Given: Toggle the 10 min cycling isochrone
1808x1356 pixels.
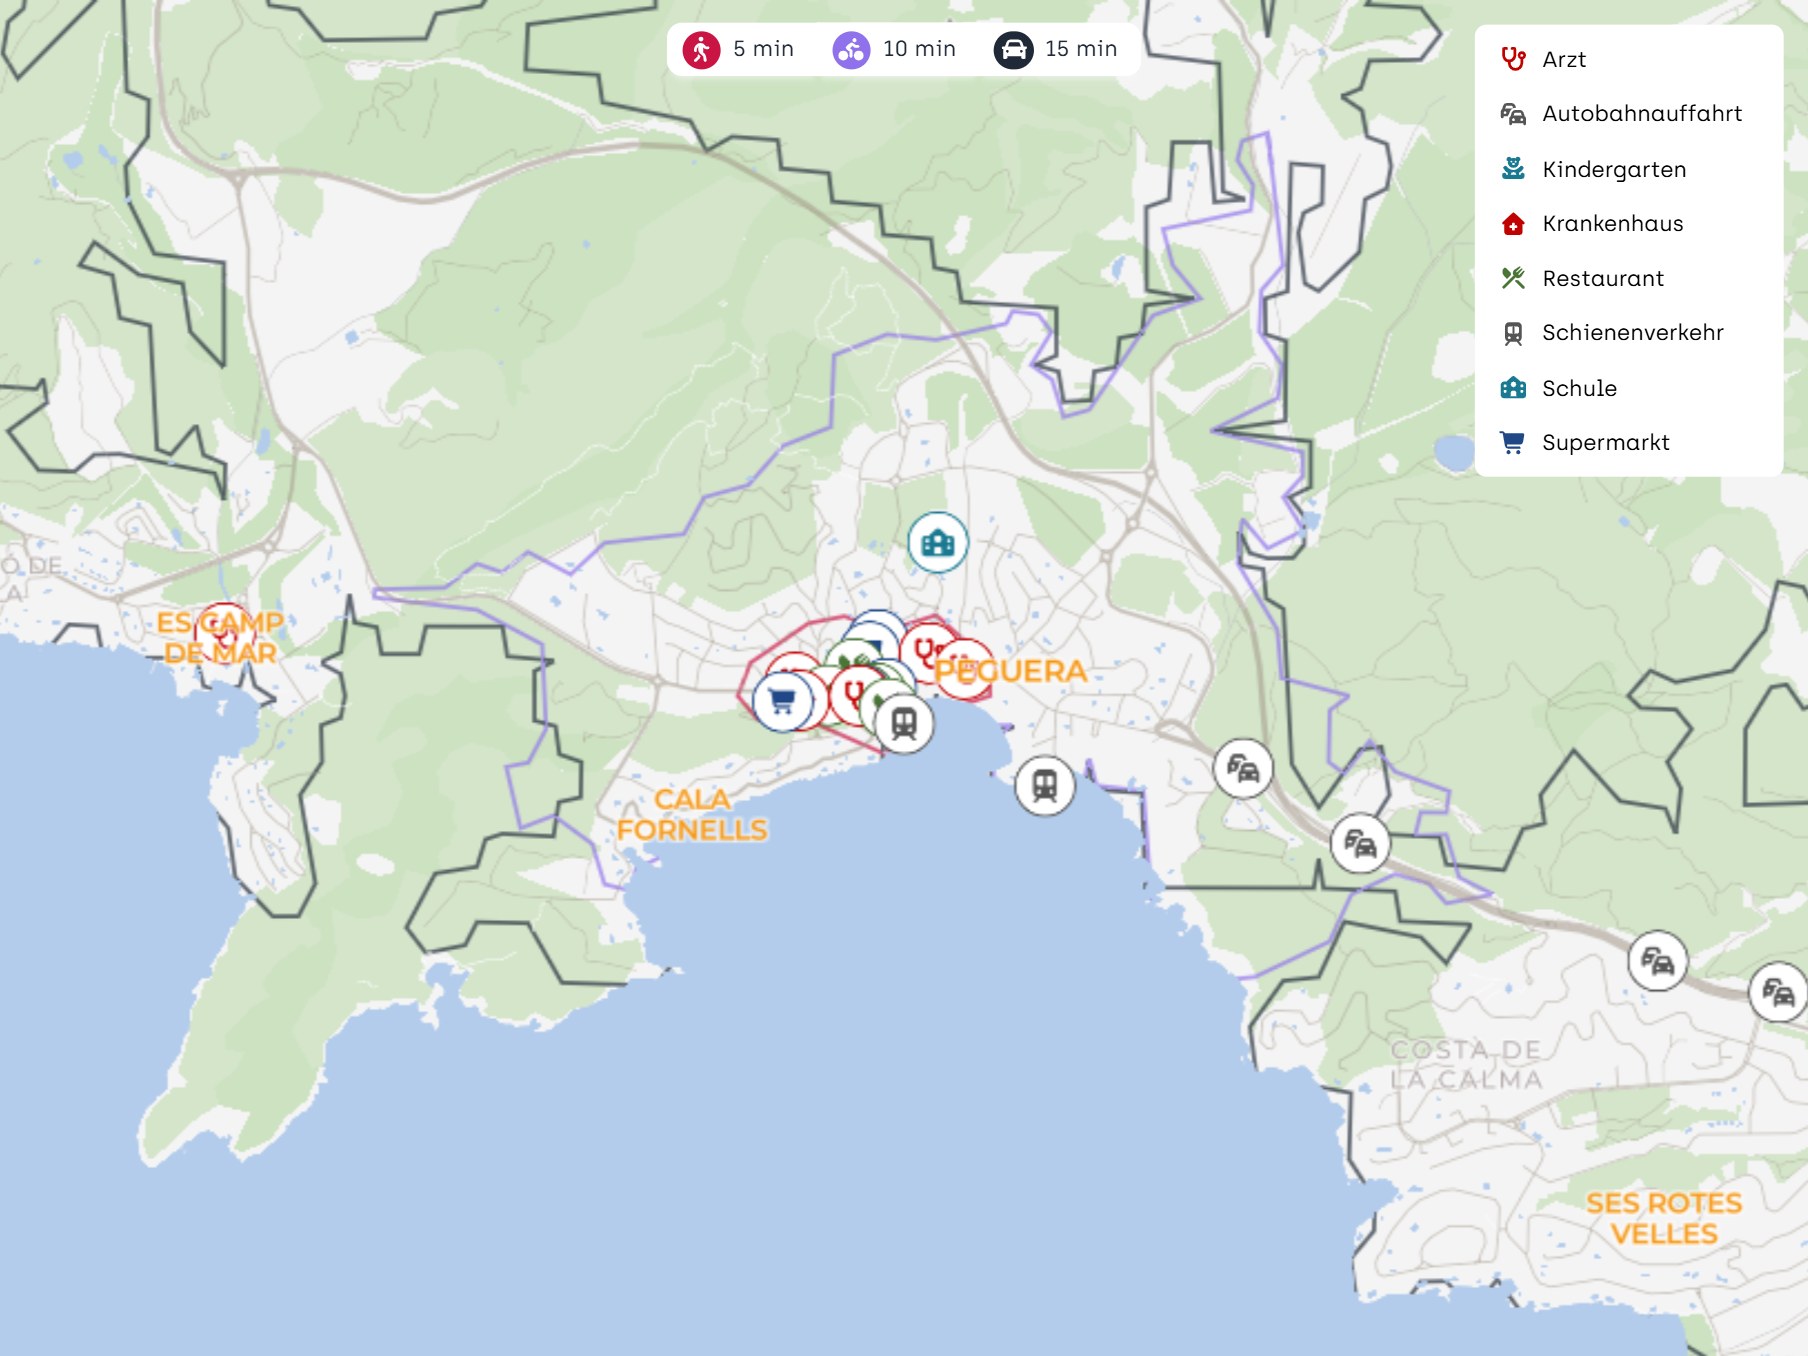Looking at the screenshot, I should [894, 49].
